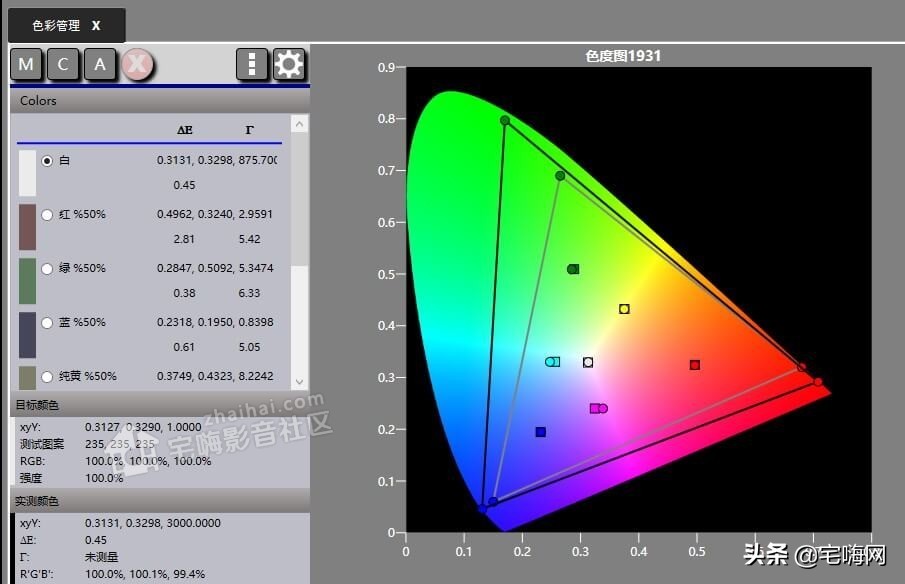Select the 蓝 %50% radio button
Image resolution: width=905 pixels, height=584 pixels.
47,322
